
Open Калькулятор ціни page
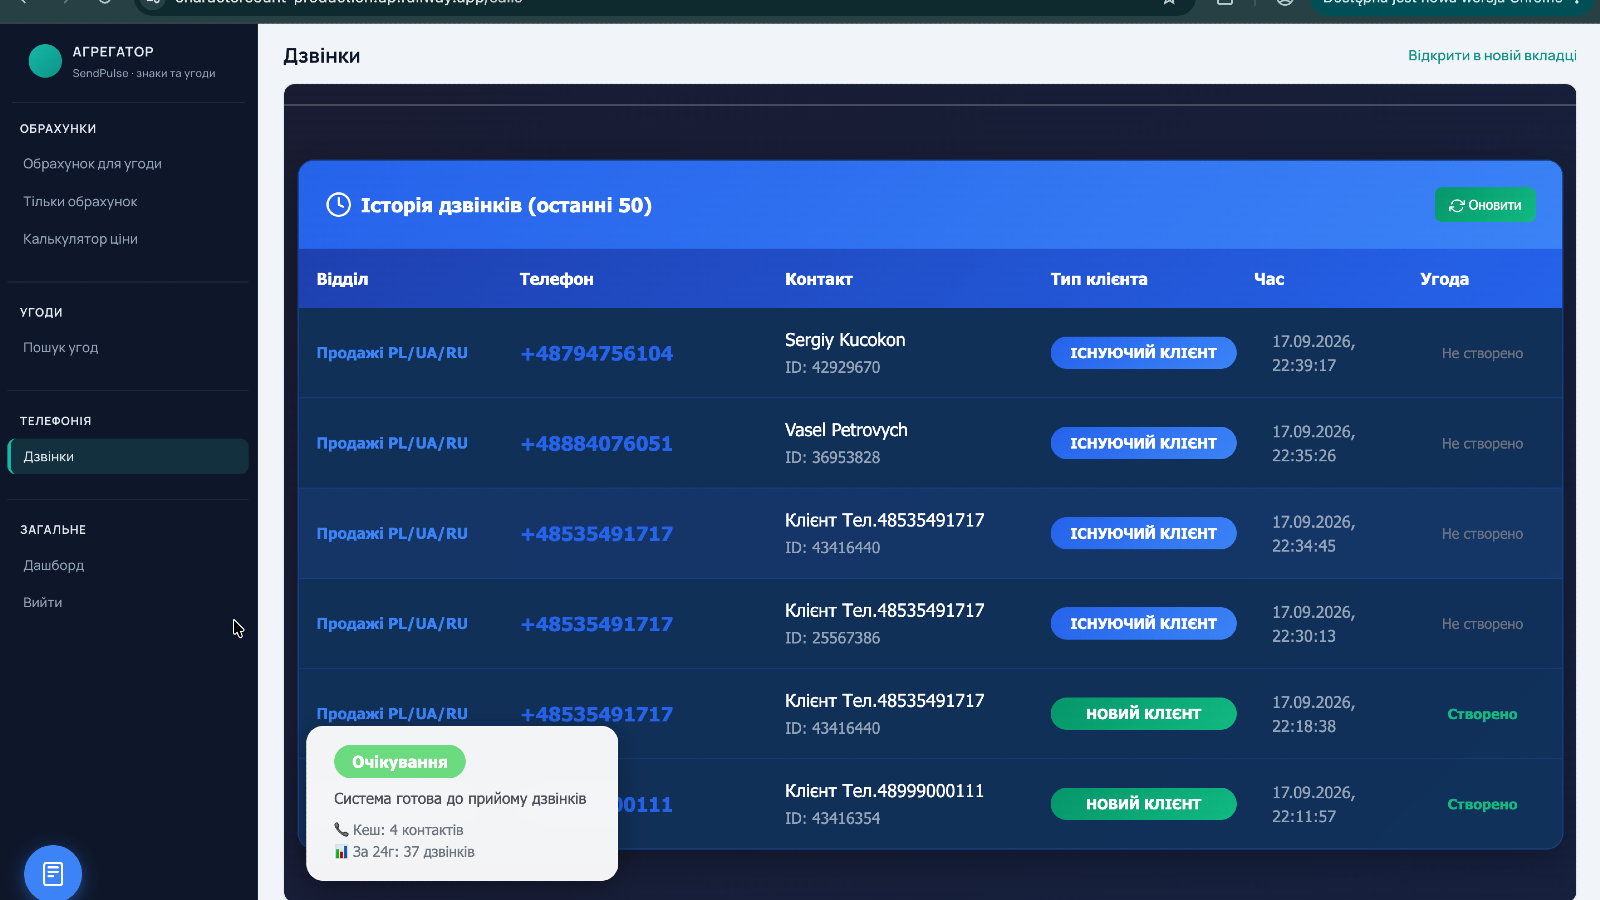pyautogui.click(x=80, y=239)
